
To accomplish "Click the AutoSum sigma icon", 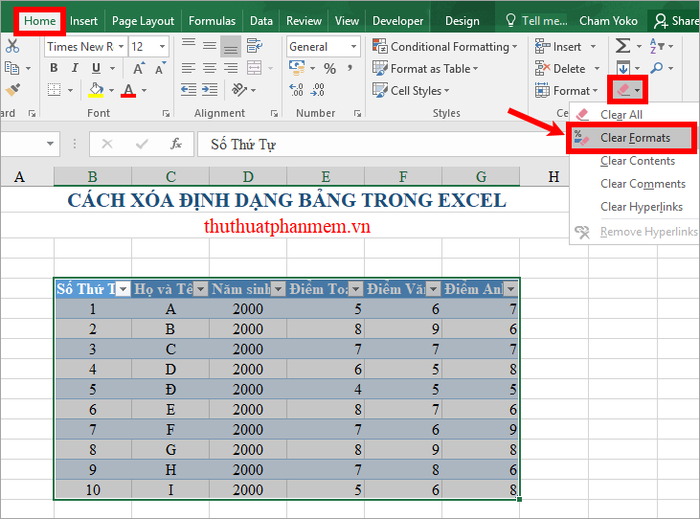I will pos(623,46).
